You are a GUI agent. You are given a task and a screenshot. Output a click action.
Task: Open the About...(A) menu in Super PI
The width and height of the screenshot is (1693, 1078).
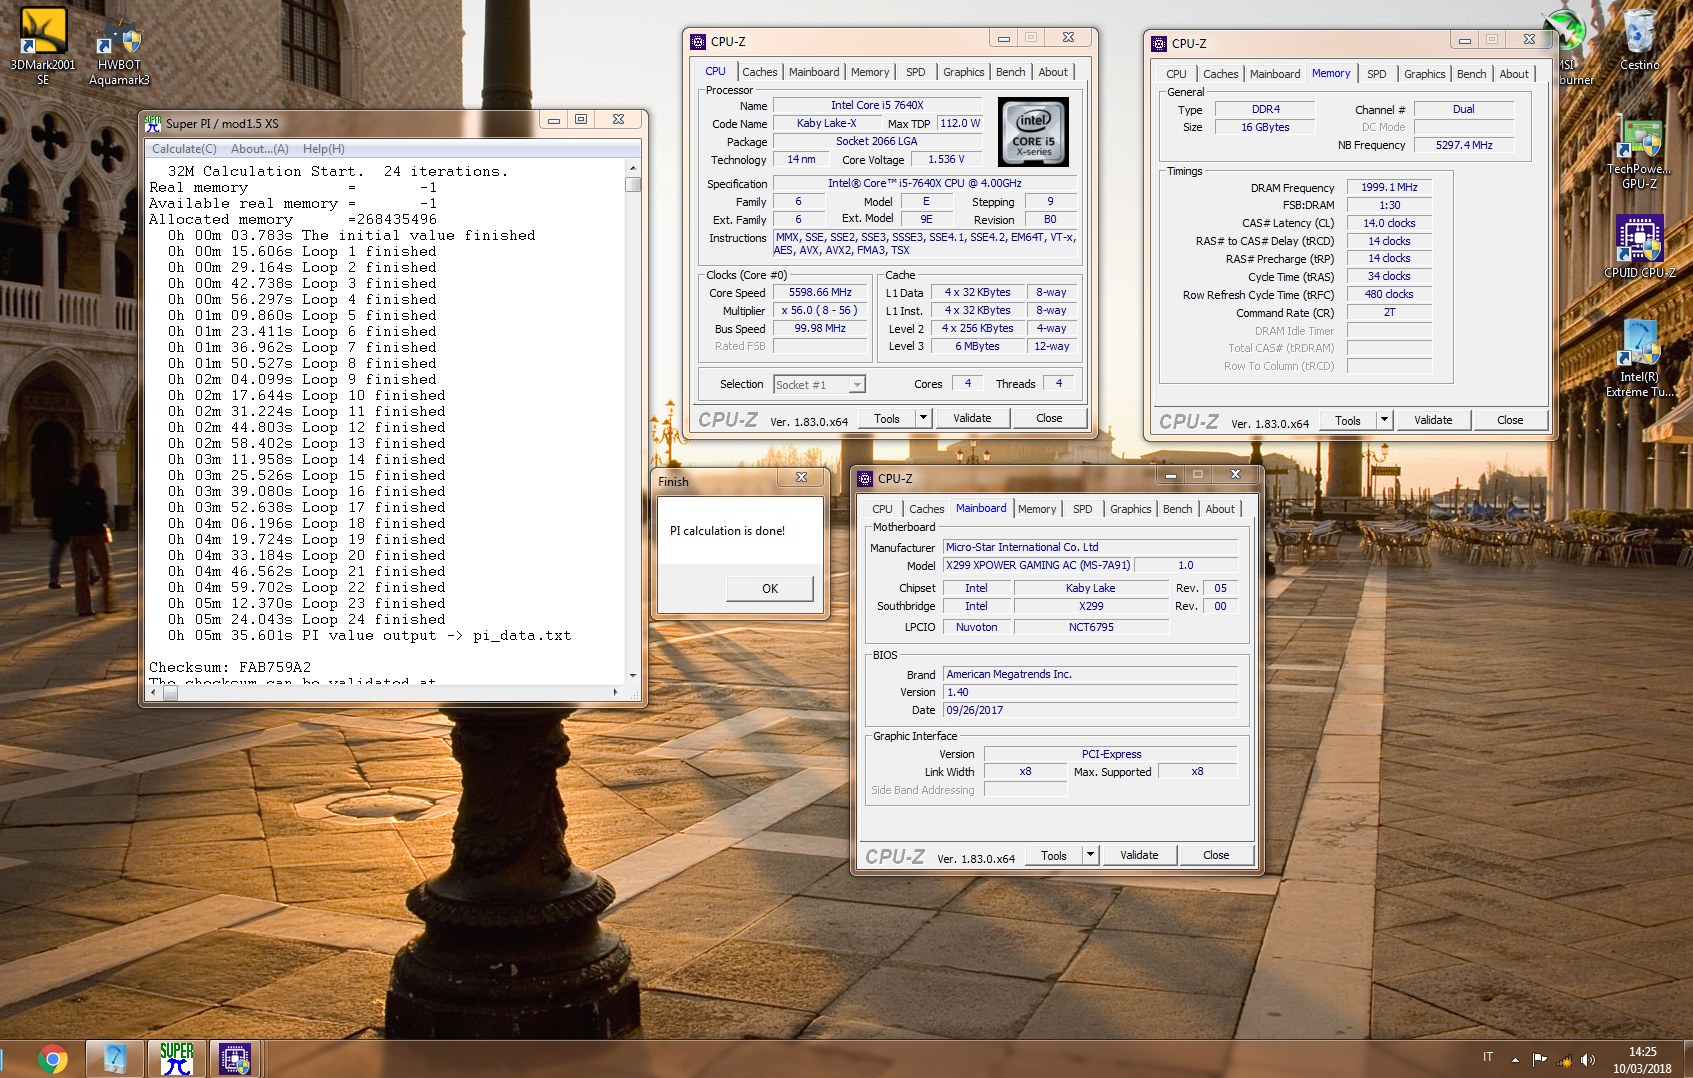(260, 149)
